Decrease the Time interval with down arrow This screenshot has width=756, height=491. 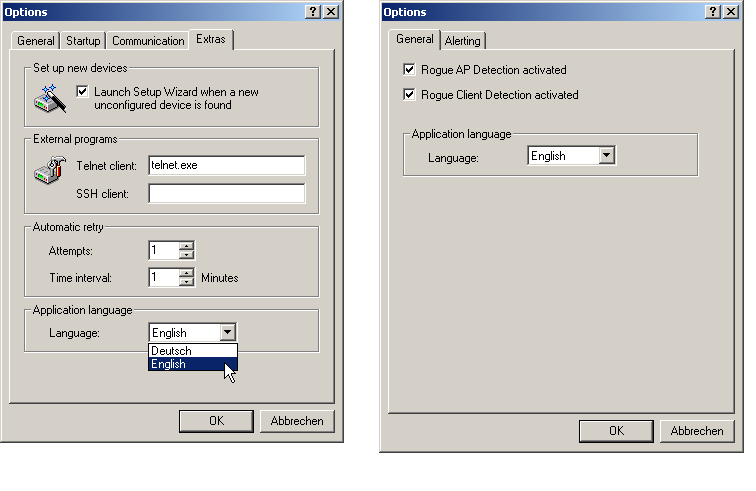(186, 282)
